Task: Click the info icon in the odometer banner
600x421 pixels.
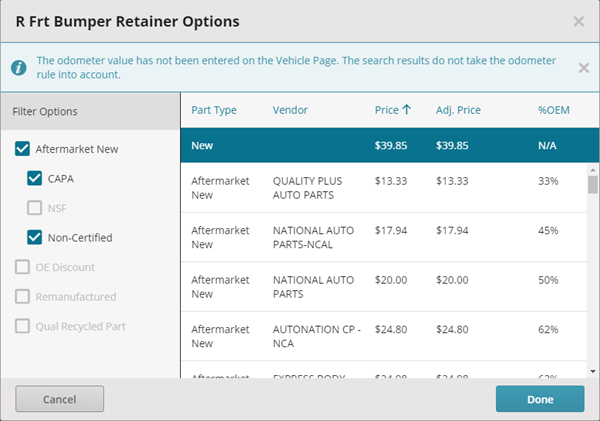Action: point(18,67)
